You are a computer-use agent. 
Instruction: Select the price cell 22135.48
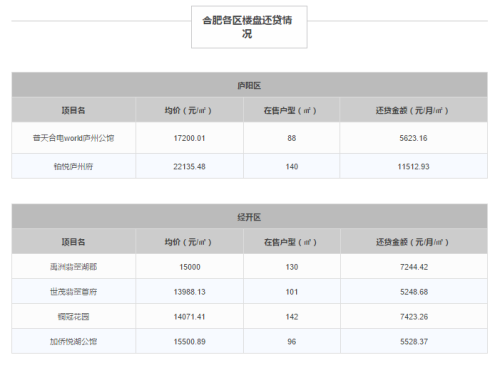(189, 166)
